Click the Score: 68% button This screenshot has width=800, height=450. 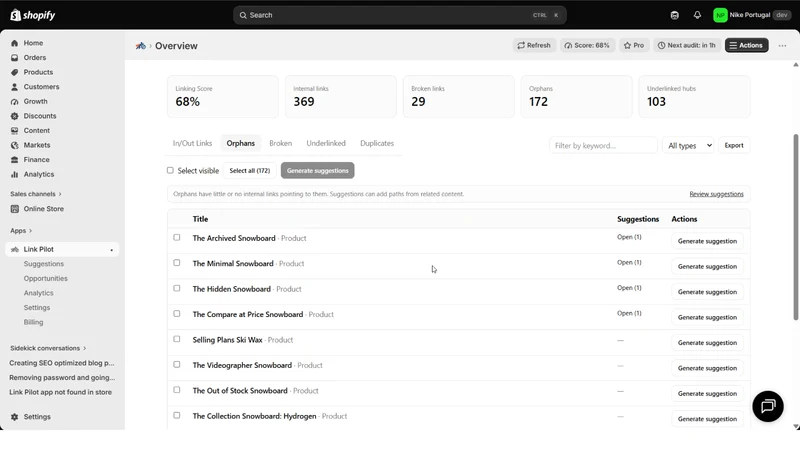[587, 45]
